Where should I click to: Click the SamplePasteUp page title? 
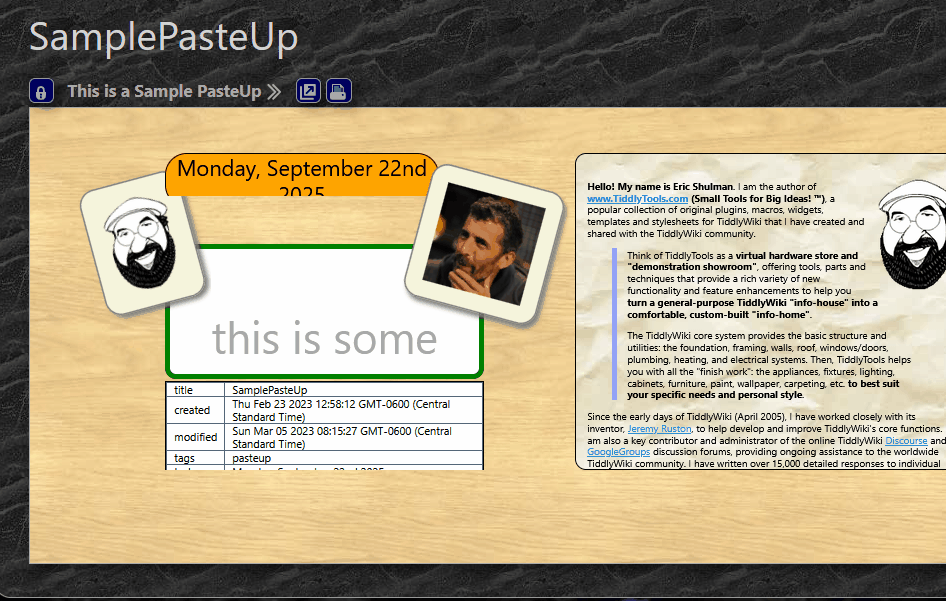point(163,37)
